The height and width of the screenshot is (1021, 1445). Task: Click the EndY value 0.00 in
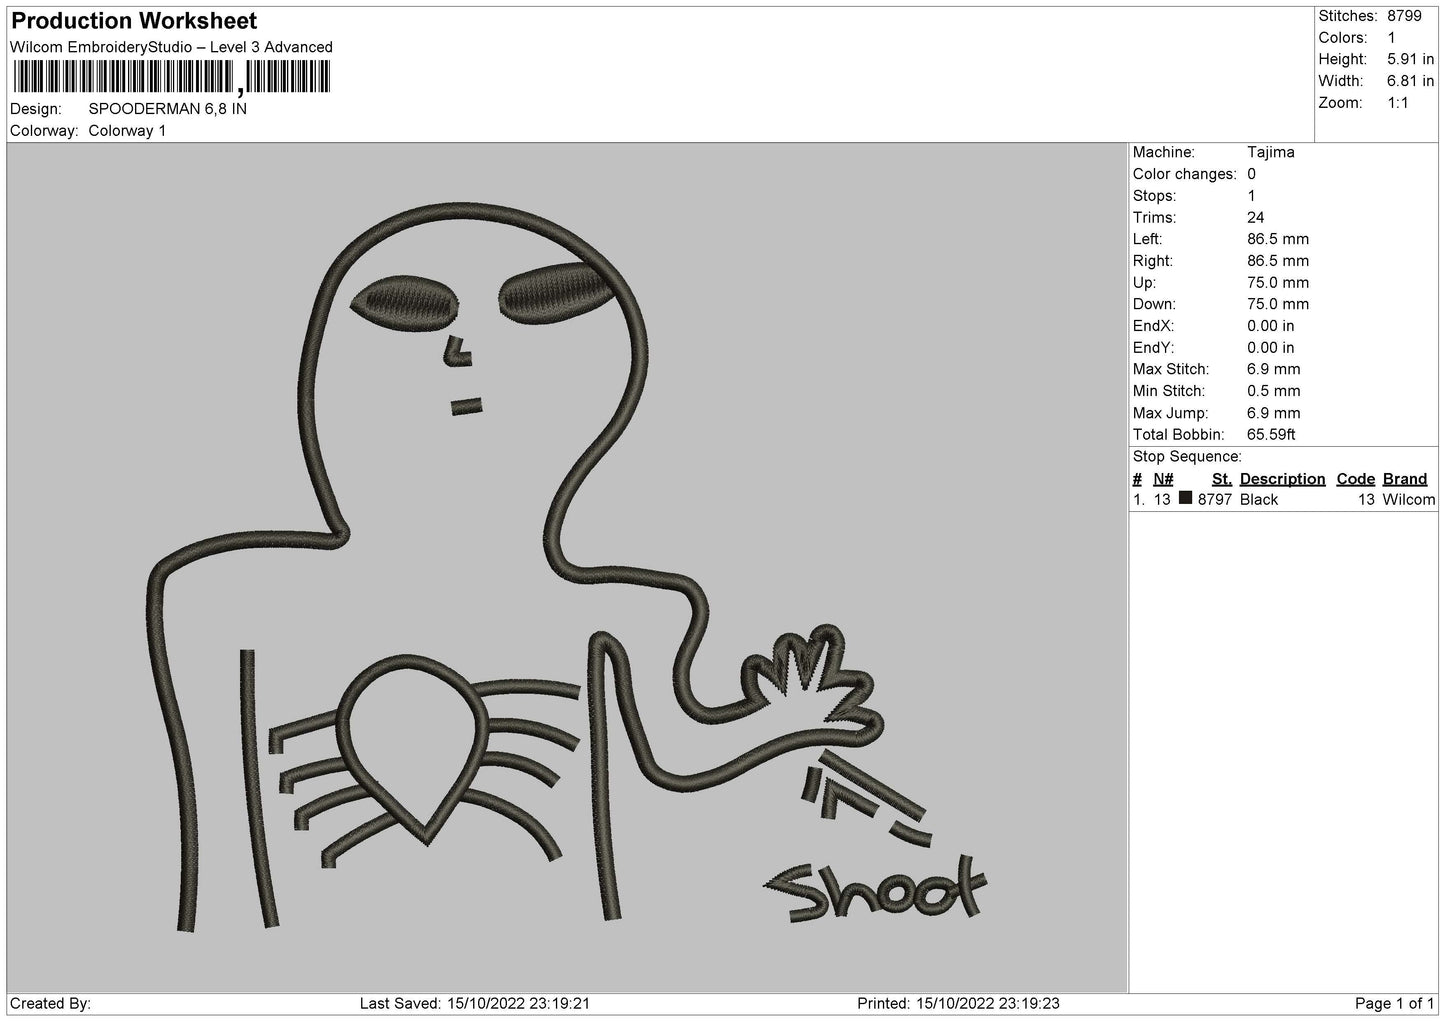[1271, 348]
